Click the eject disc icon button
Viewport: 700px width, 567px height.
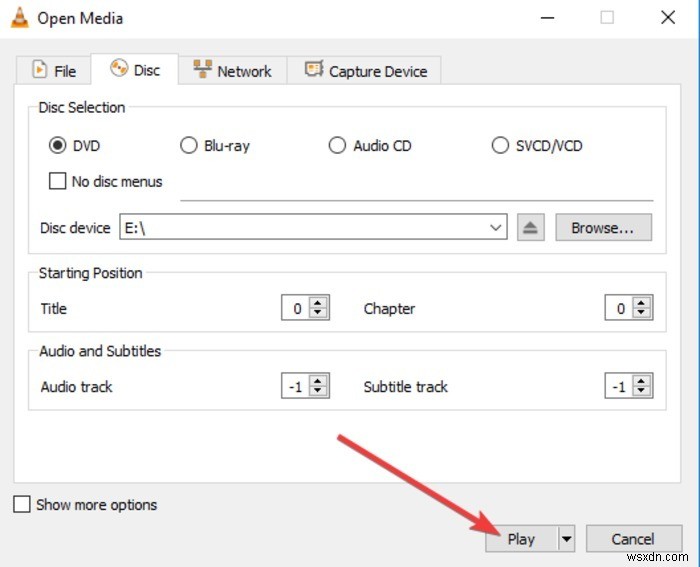pos(530,228)
